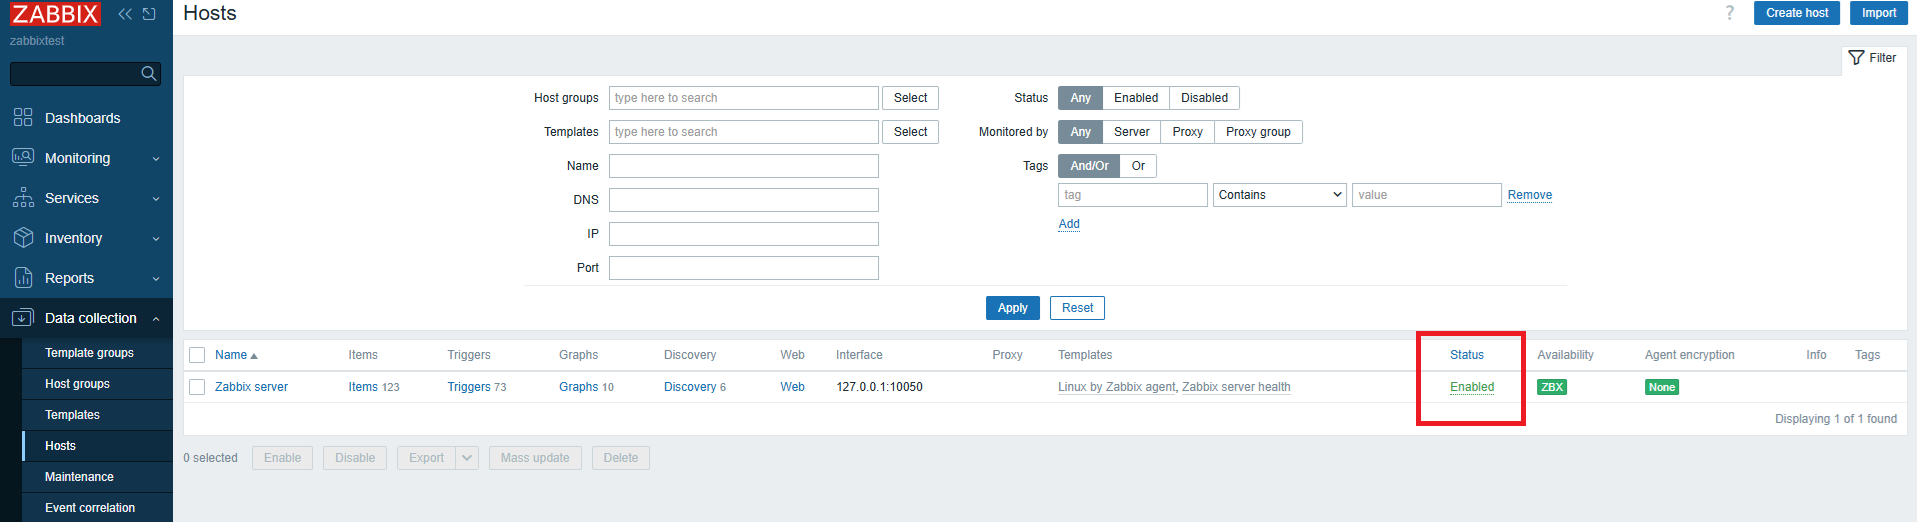Set Monitored by to Server
This screenshot has width=1917, height=522.
[1131, 132]
